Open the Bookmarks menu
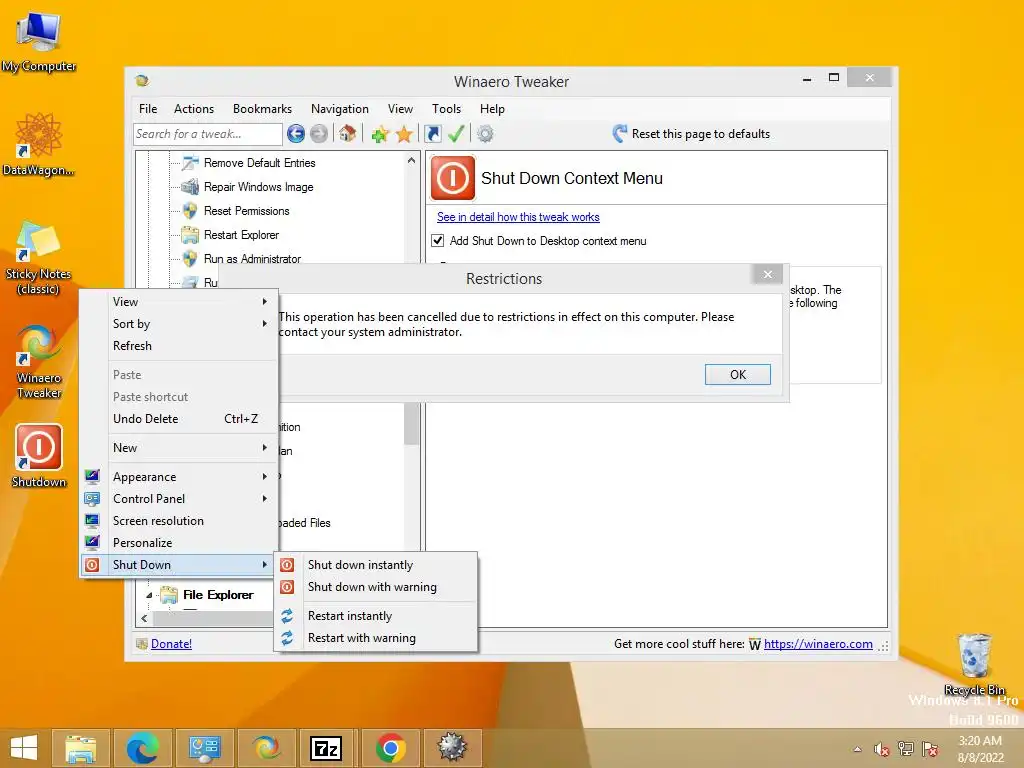The height and width of the screenshot is (768, 1024). pos(263,109)
